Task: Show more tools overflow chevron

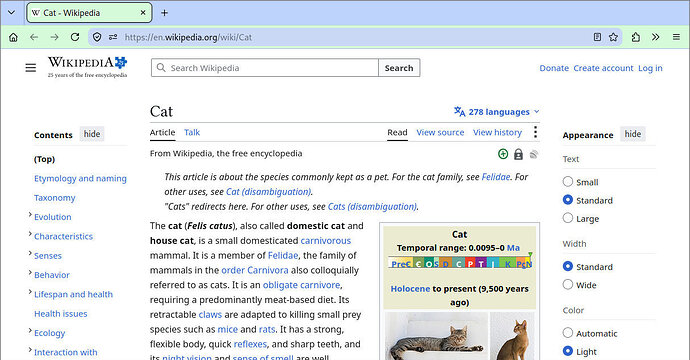Action: click(656, 37)
